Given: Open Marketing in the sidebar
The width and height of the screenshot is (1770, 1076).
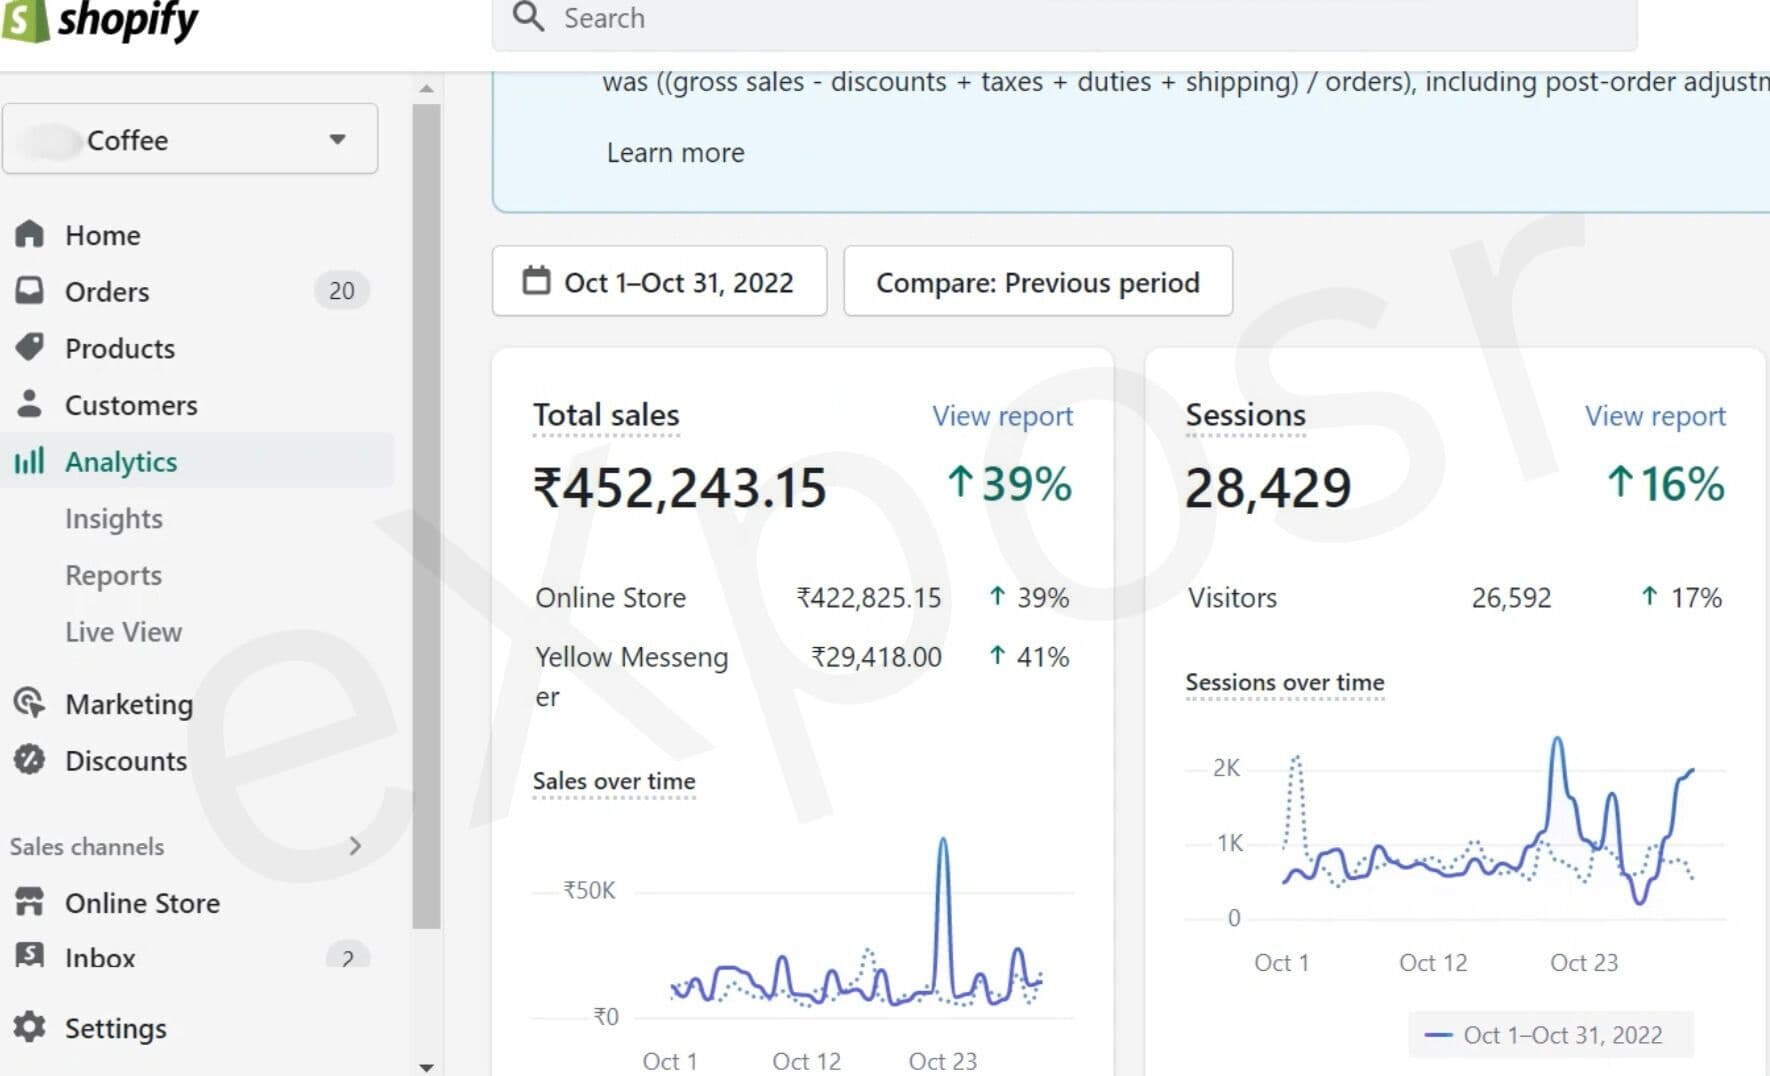Looking at the screenshot, I should click(x=129, y=705).
